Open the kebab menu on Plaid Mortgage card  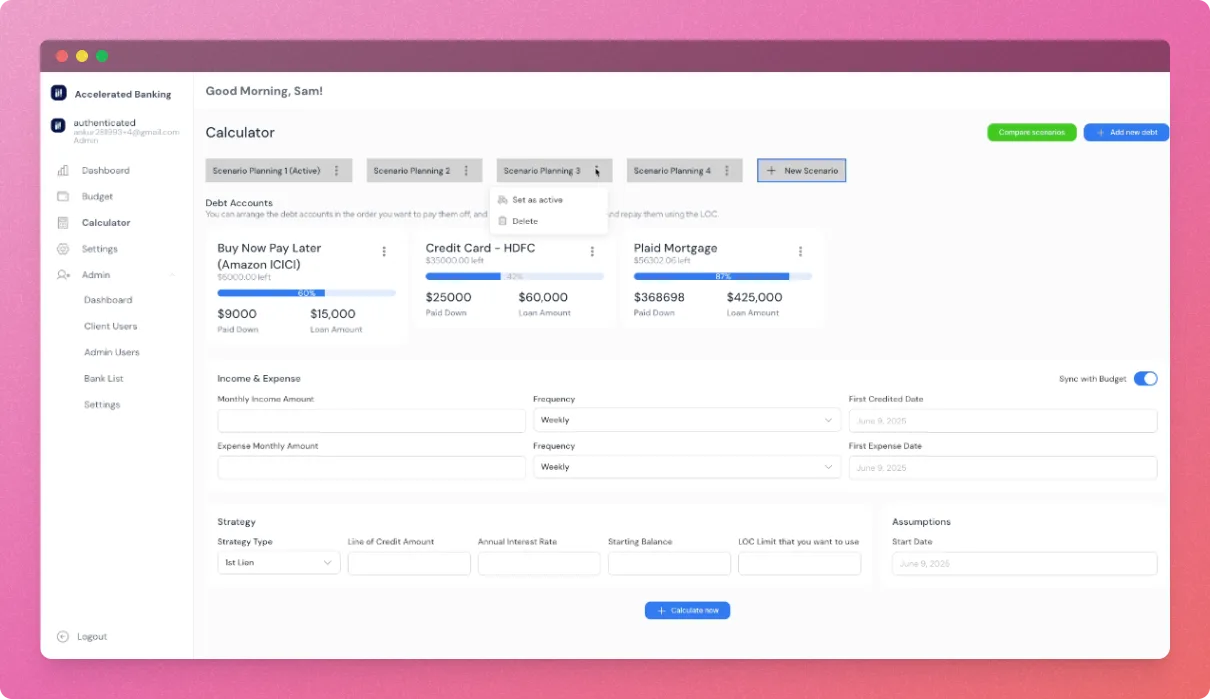pos(800,251)
